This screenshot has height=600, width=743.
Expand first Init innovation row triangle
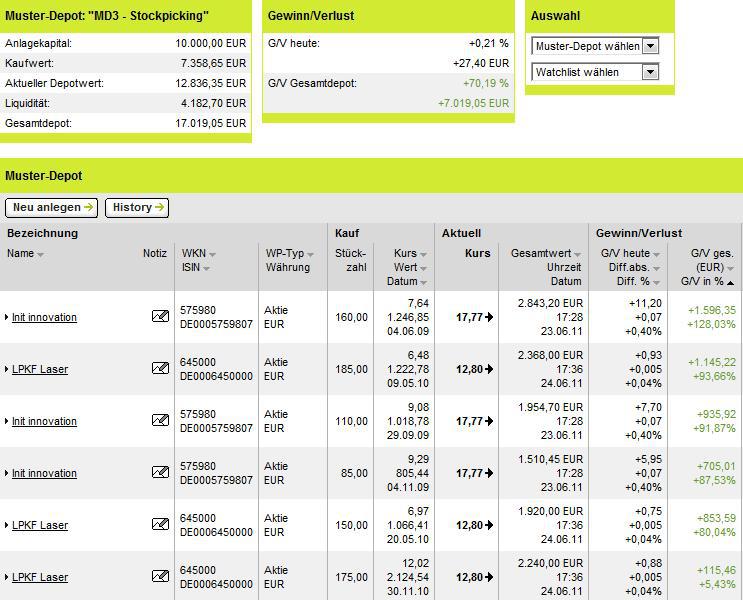coord(7,317)
